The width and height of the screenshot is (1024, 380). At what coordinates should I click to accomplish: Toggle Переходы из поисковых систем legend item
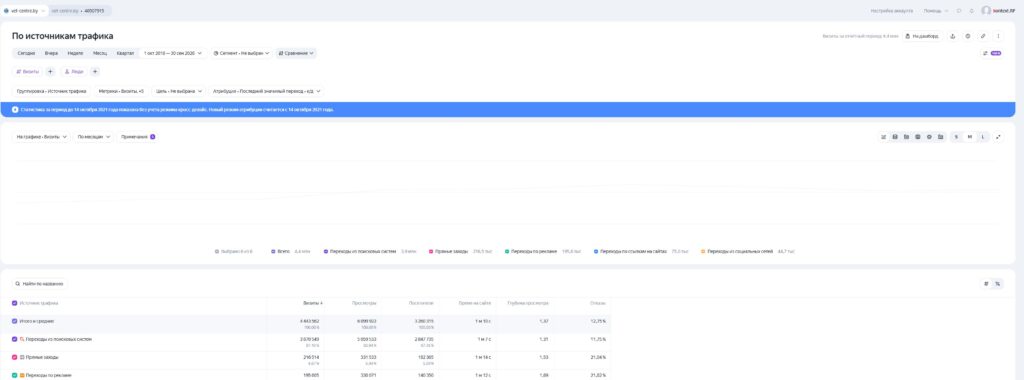point(370,251)
